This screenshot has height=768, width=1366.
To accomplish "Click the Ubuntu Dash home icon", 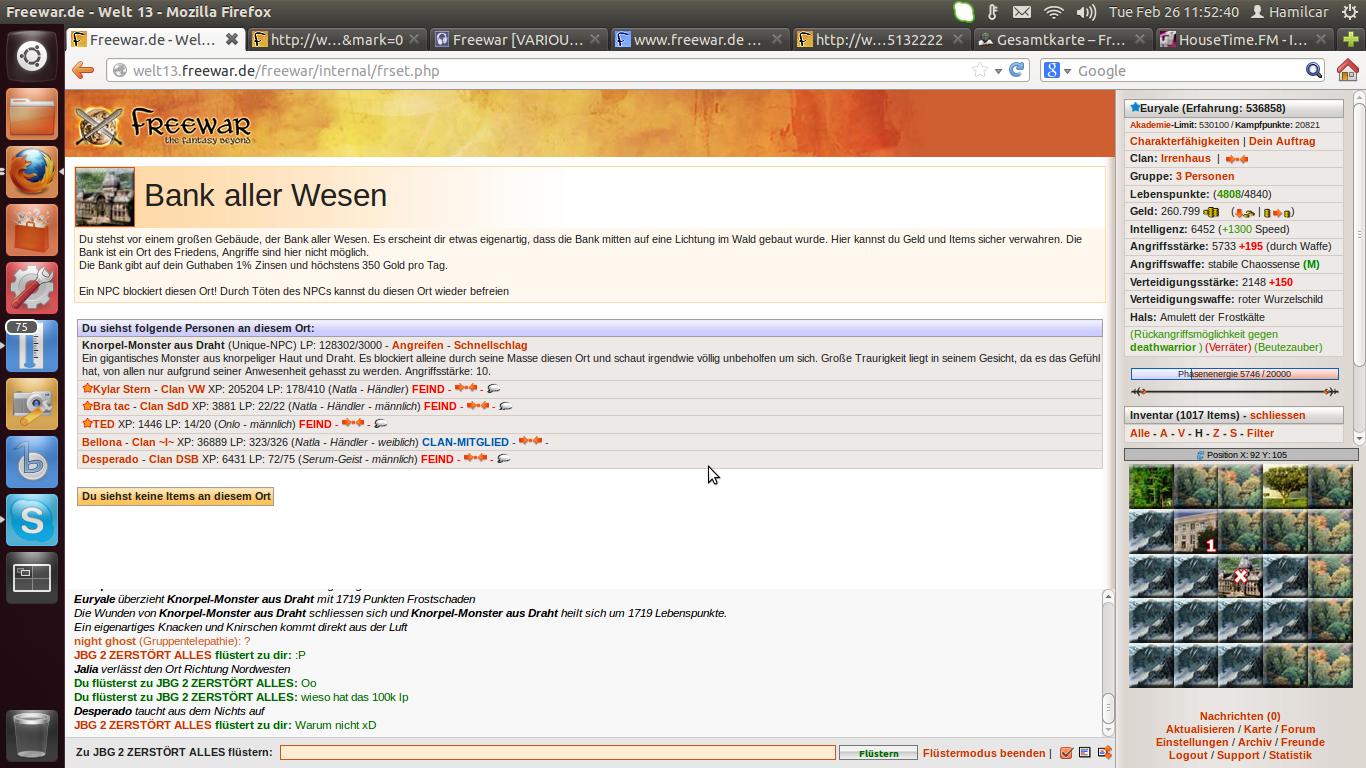I will [x=32, y=54].
